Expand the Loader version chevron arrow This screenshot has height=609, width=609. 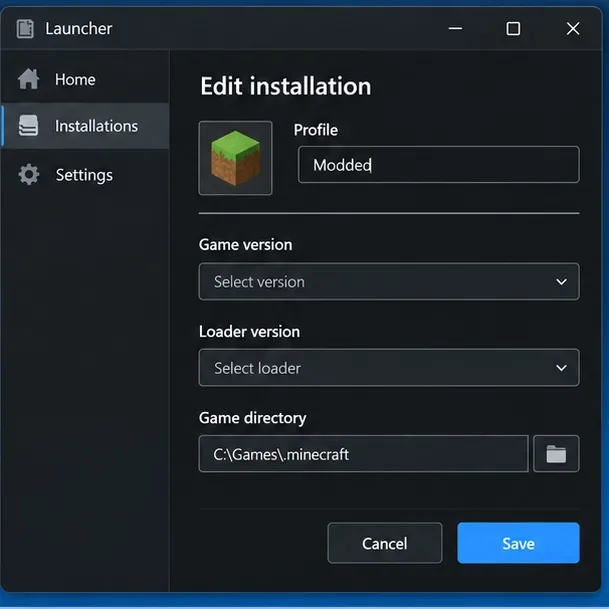pos(561,368)
